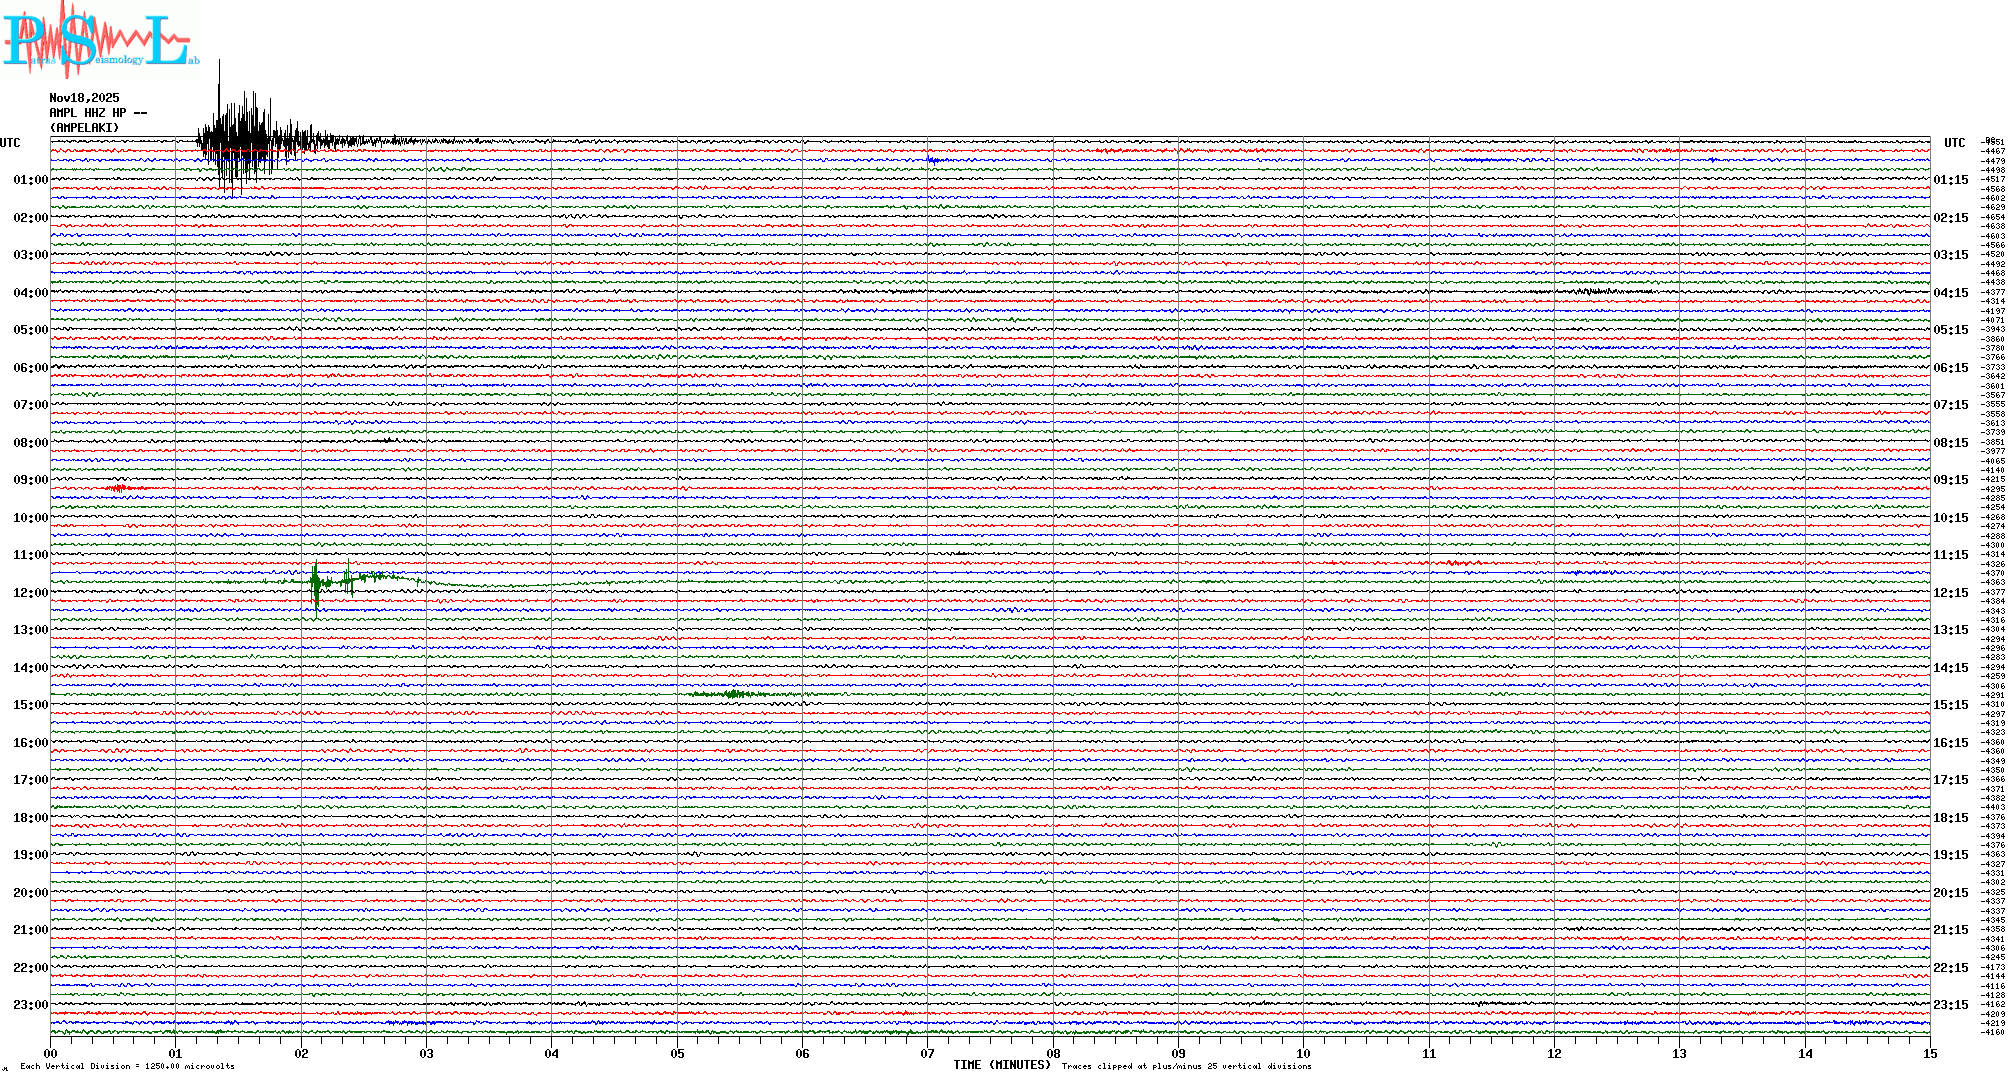
Task: Click minute 07 on the bottom axis
Action: tap(927, 1054)
